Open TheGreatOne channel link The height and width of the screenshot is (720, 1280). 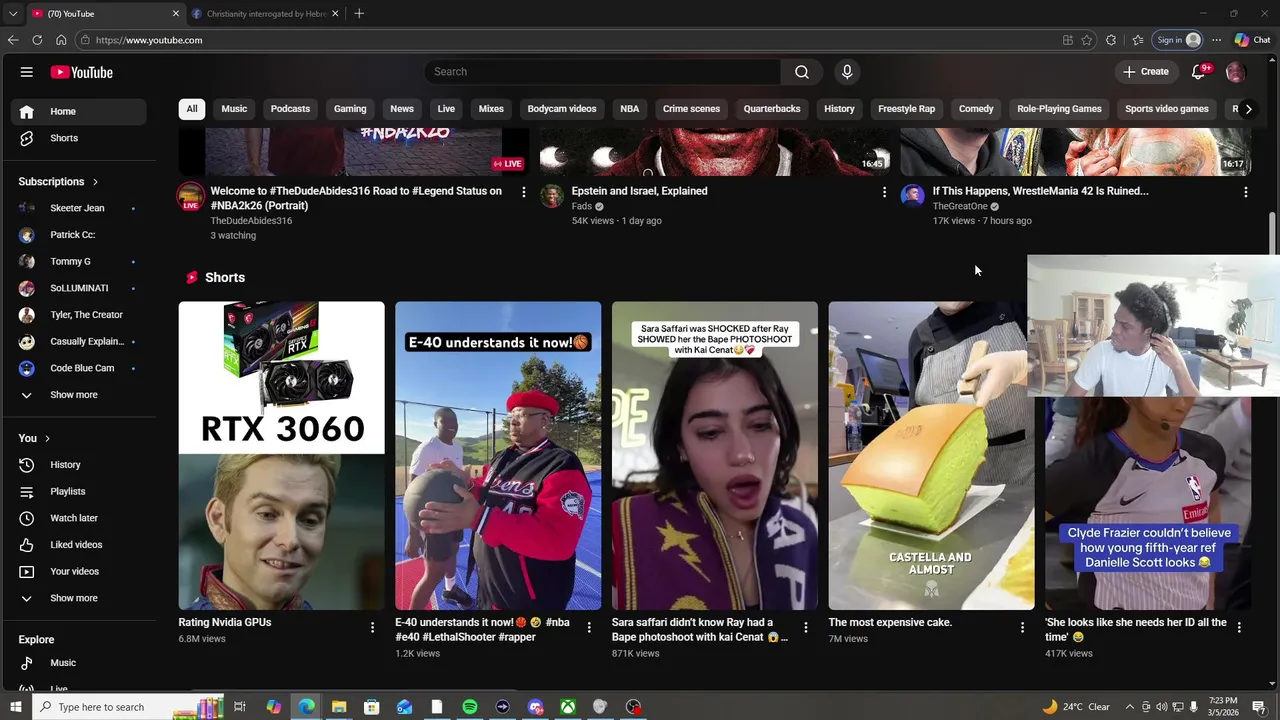(960, 206)
